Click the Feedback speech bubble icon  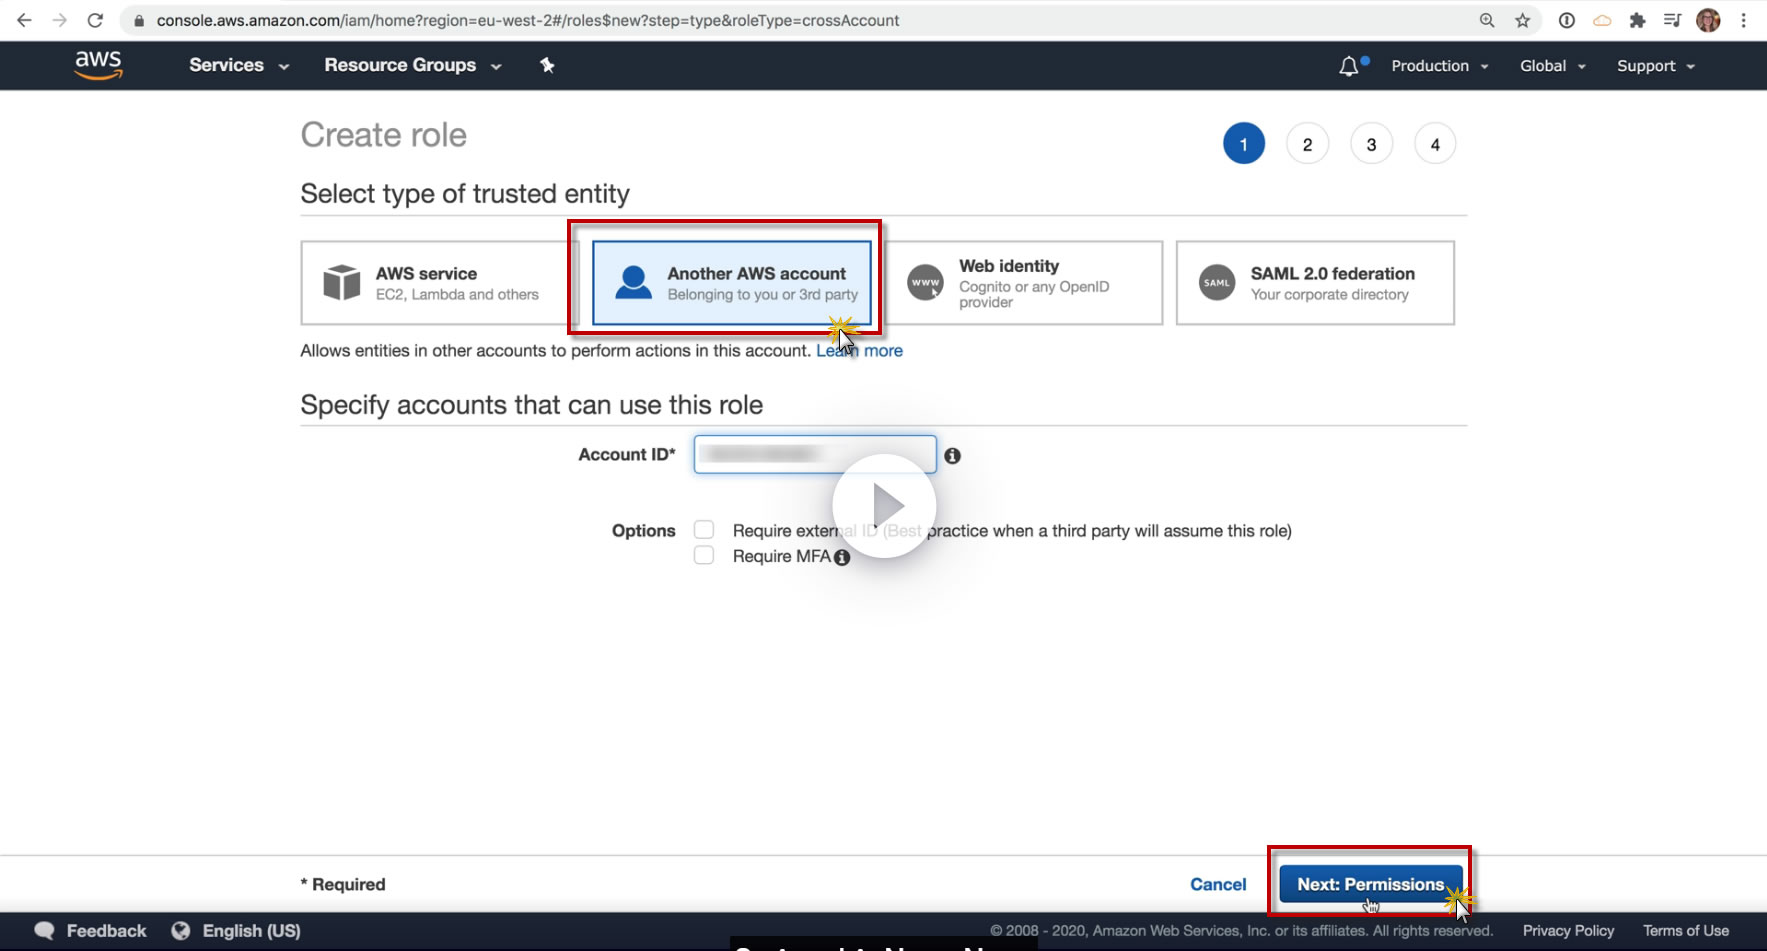[44, 931]
